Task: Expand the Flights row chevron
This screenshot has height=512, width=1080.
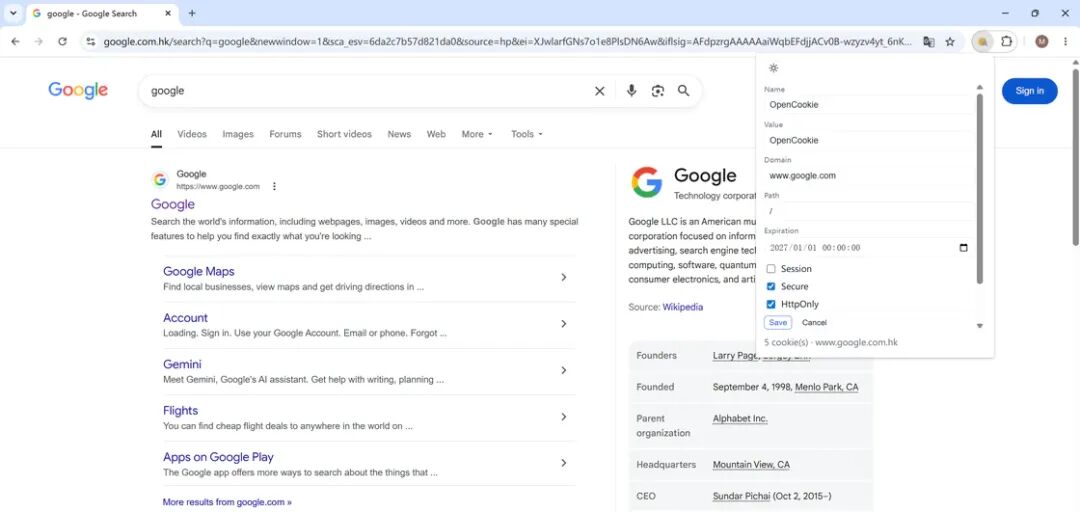Action: 563,417
